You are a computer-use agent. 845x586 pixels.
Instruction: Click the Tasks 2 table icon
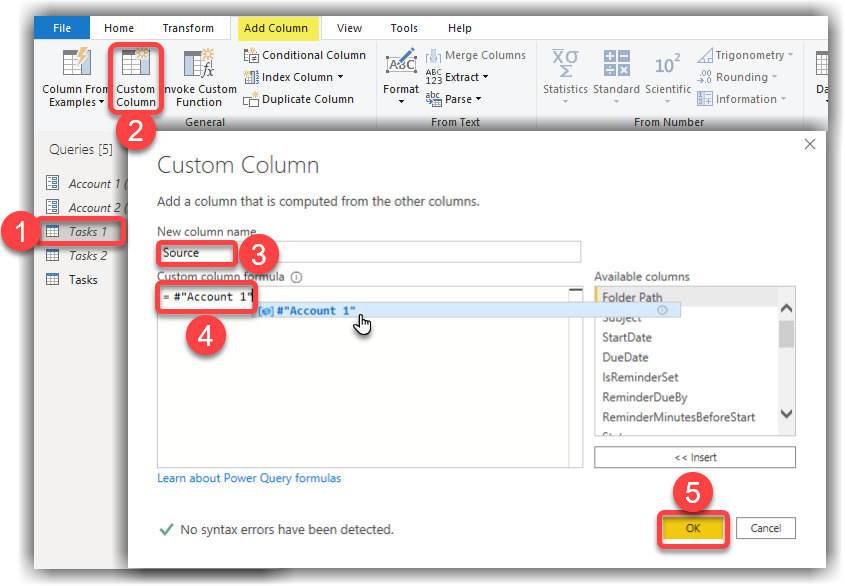click(x=53, y=255)
